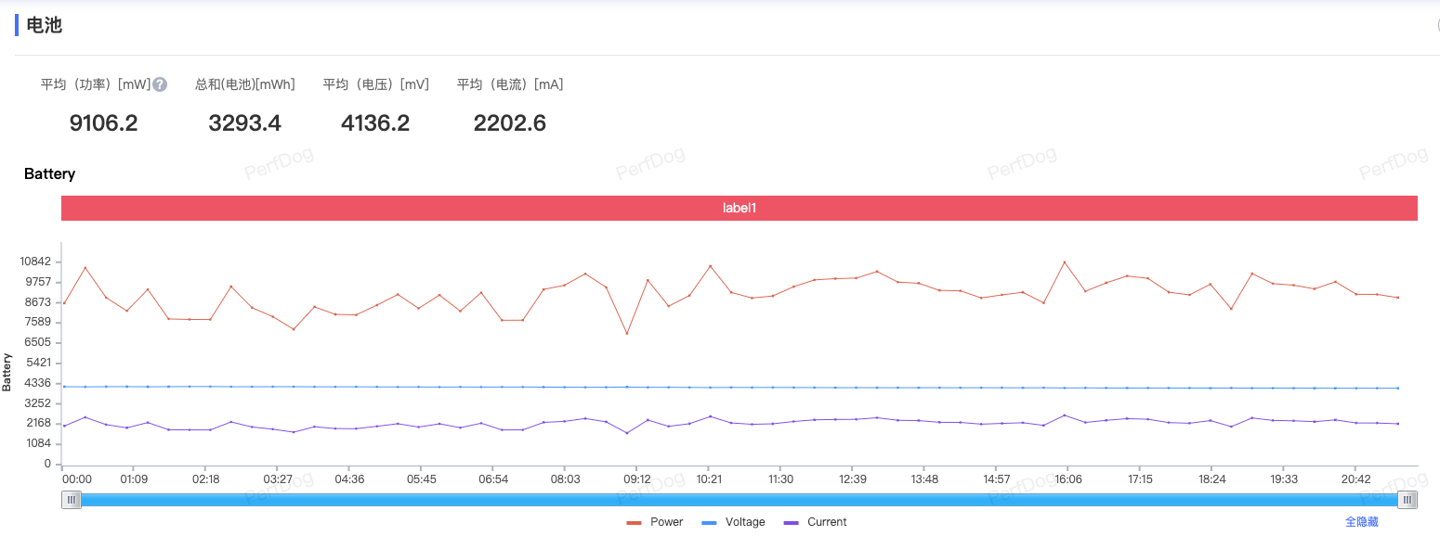
Task: Click the 电池 section heading
Action: (x=44, y=25)
